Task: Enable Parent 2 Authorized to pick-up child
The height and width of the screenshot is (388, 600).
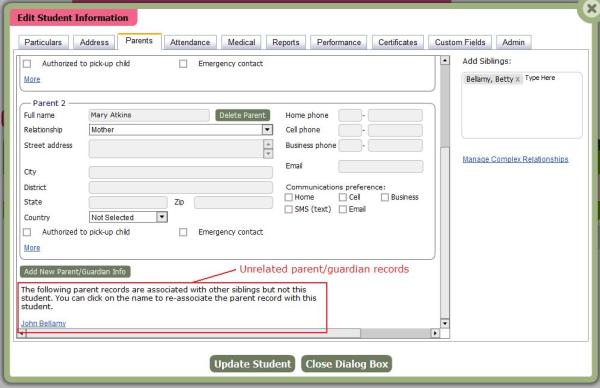Action: [27, 232]
